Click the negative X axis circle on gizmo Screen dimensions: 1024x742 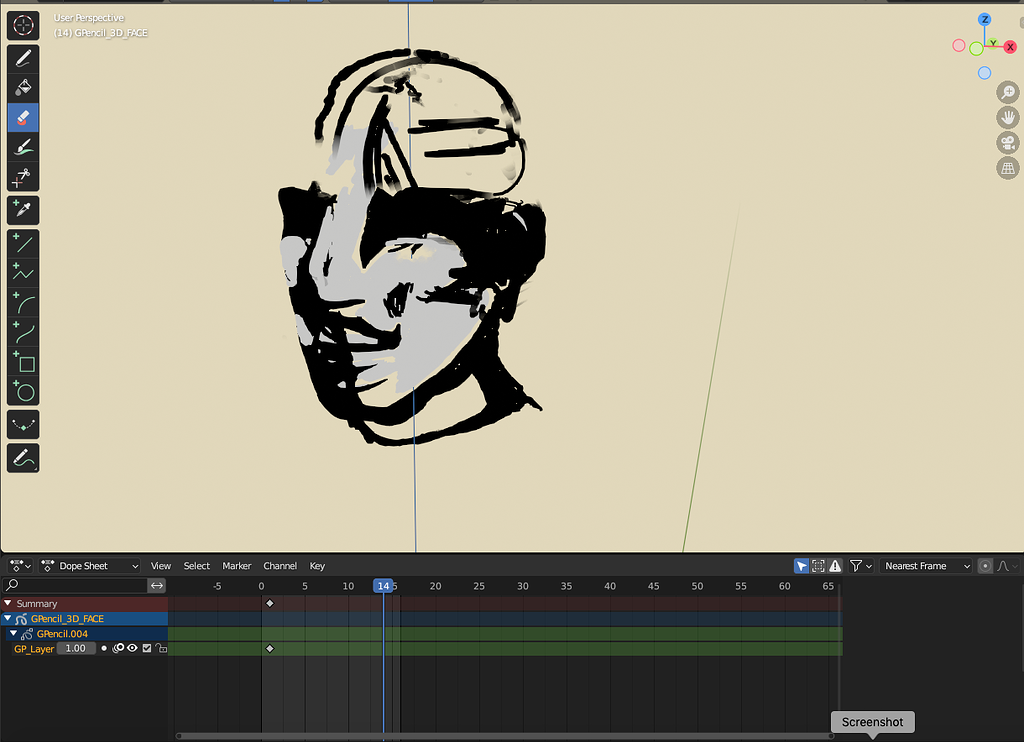click(x=959, y=46)
